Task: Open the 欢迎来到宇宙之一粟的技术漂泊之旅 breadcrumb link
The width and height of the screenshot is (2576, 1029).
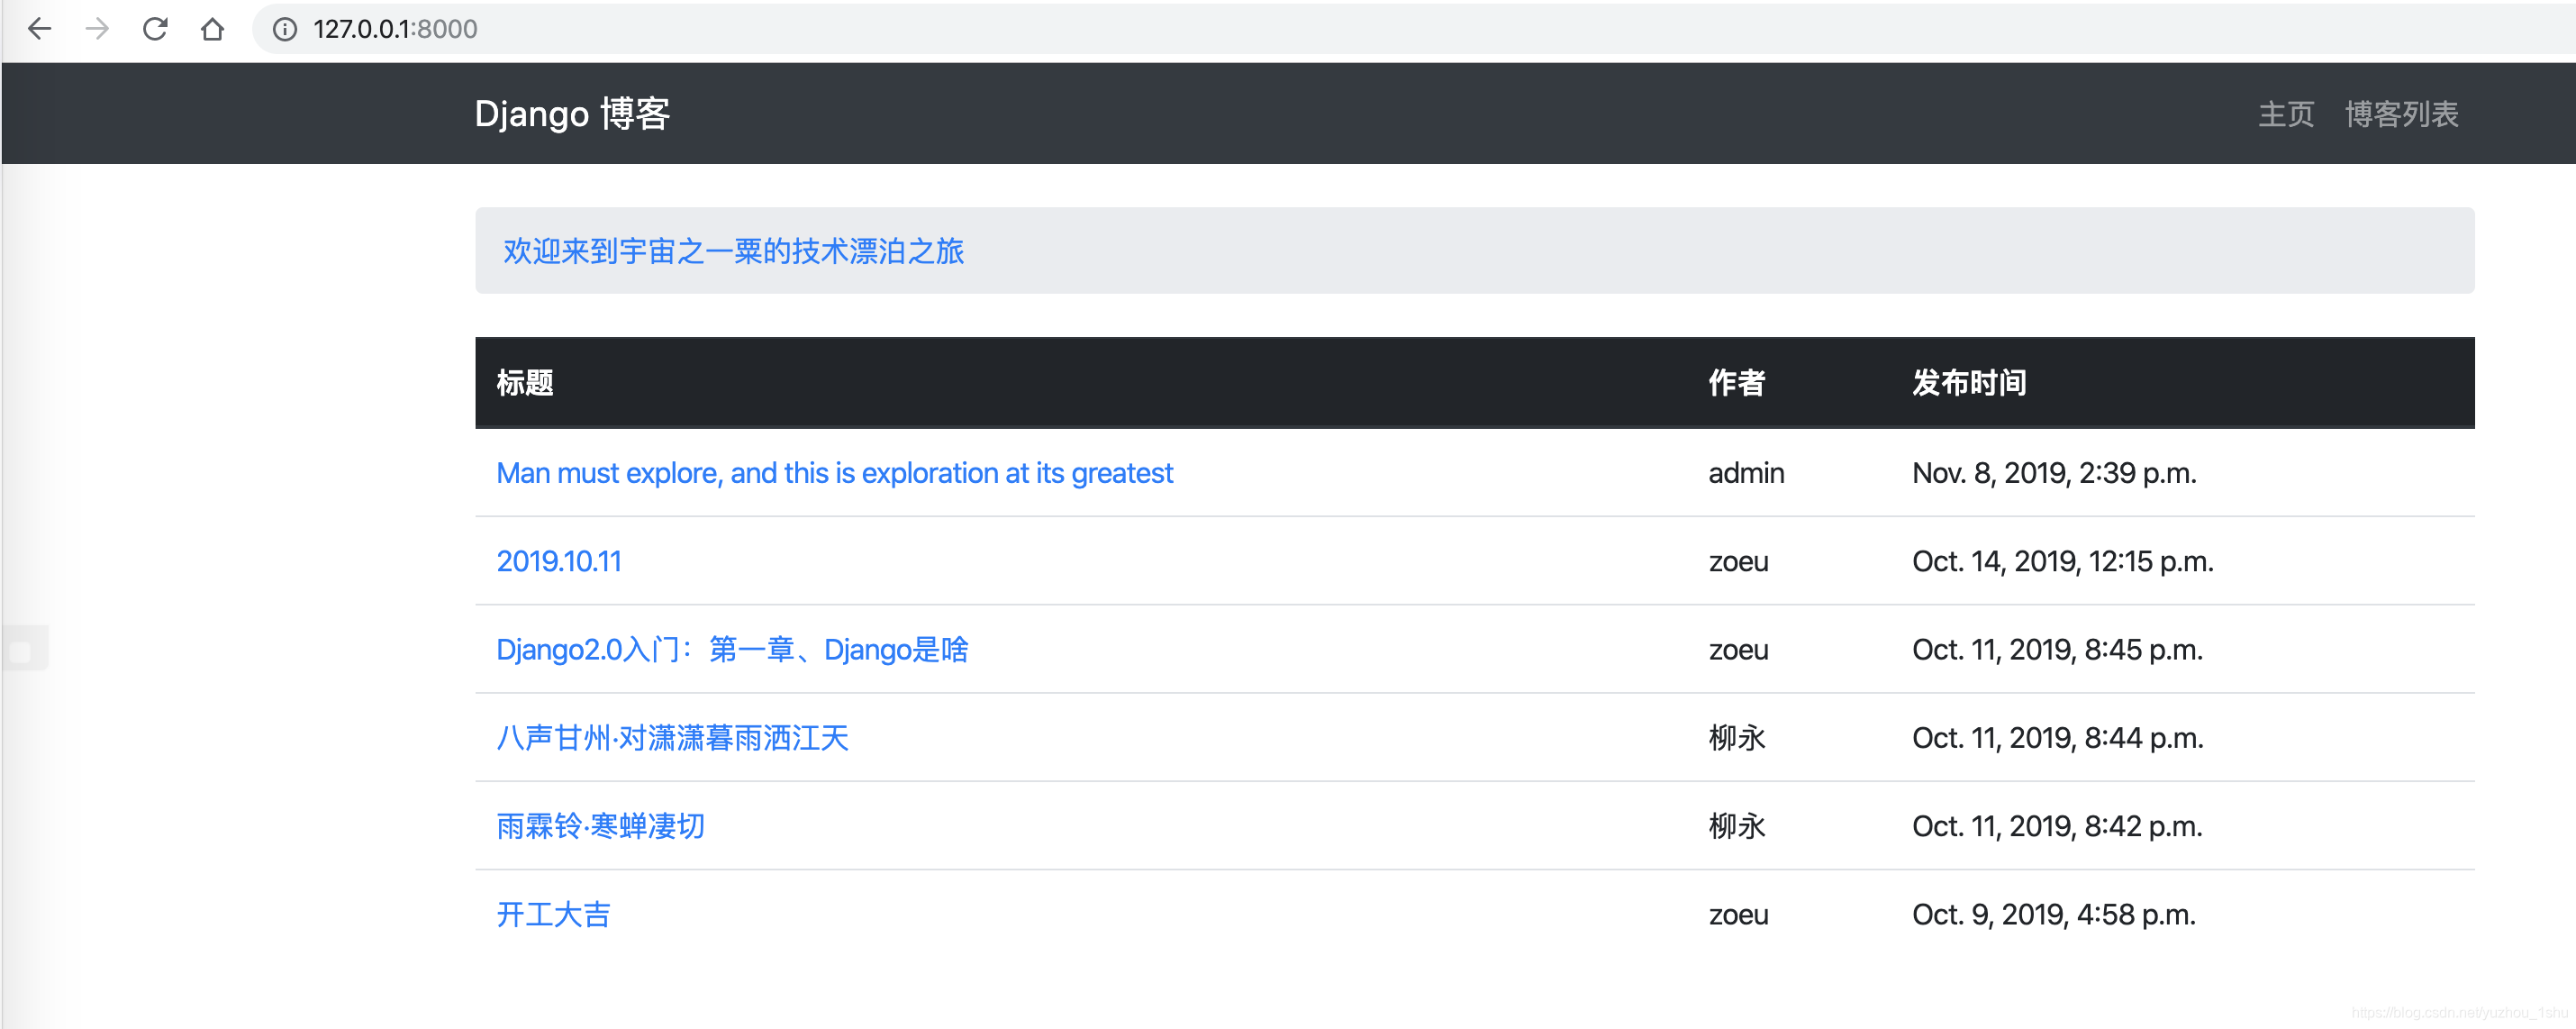Action: tap(733, 251)
